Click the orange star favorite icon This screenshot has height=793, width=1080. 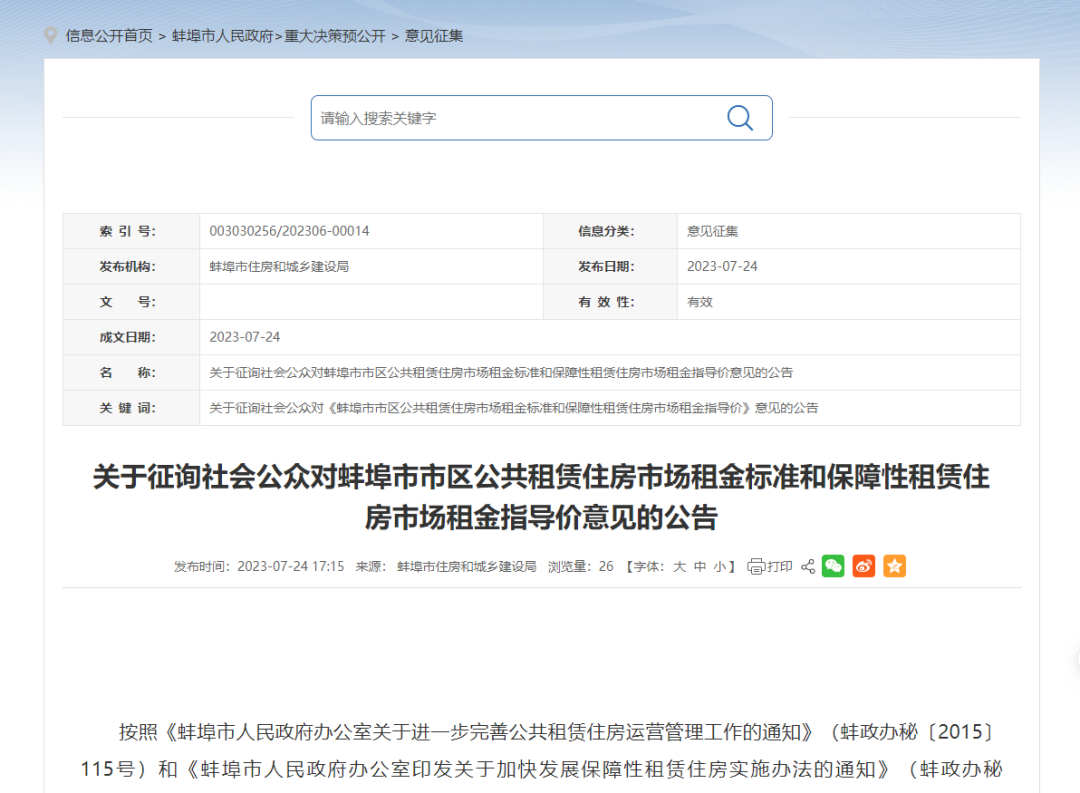tap(895, 566)
